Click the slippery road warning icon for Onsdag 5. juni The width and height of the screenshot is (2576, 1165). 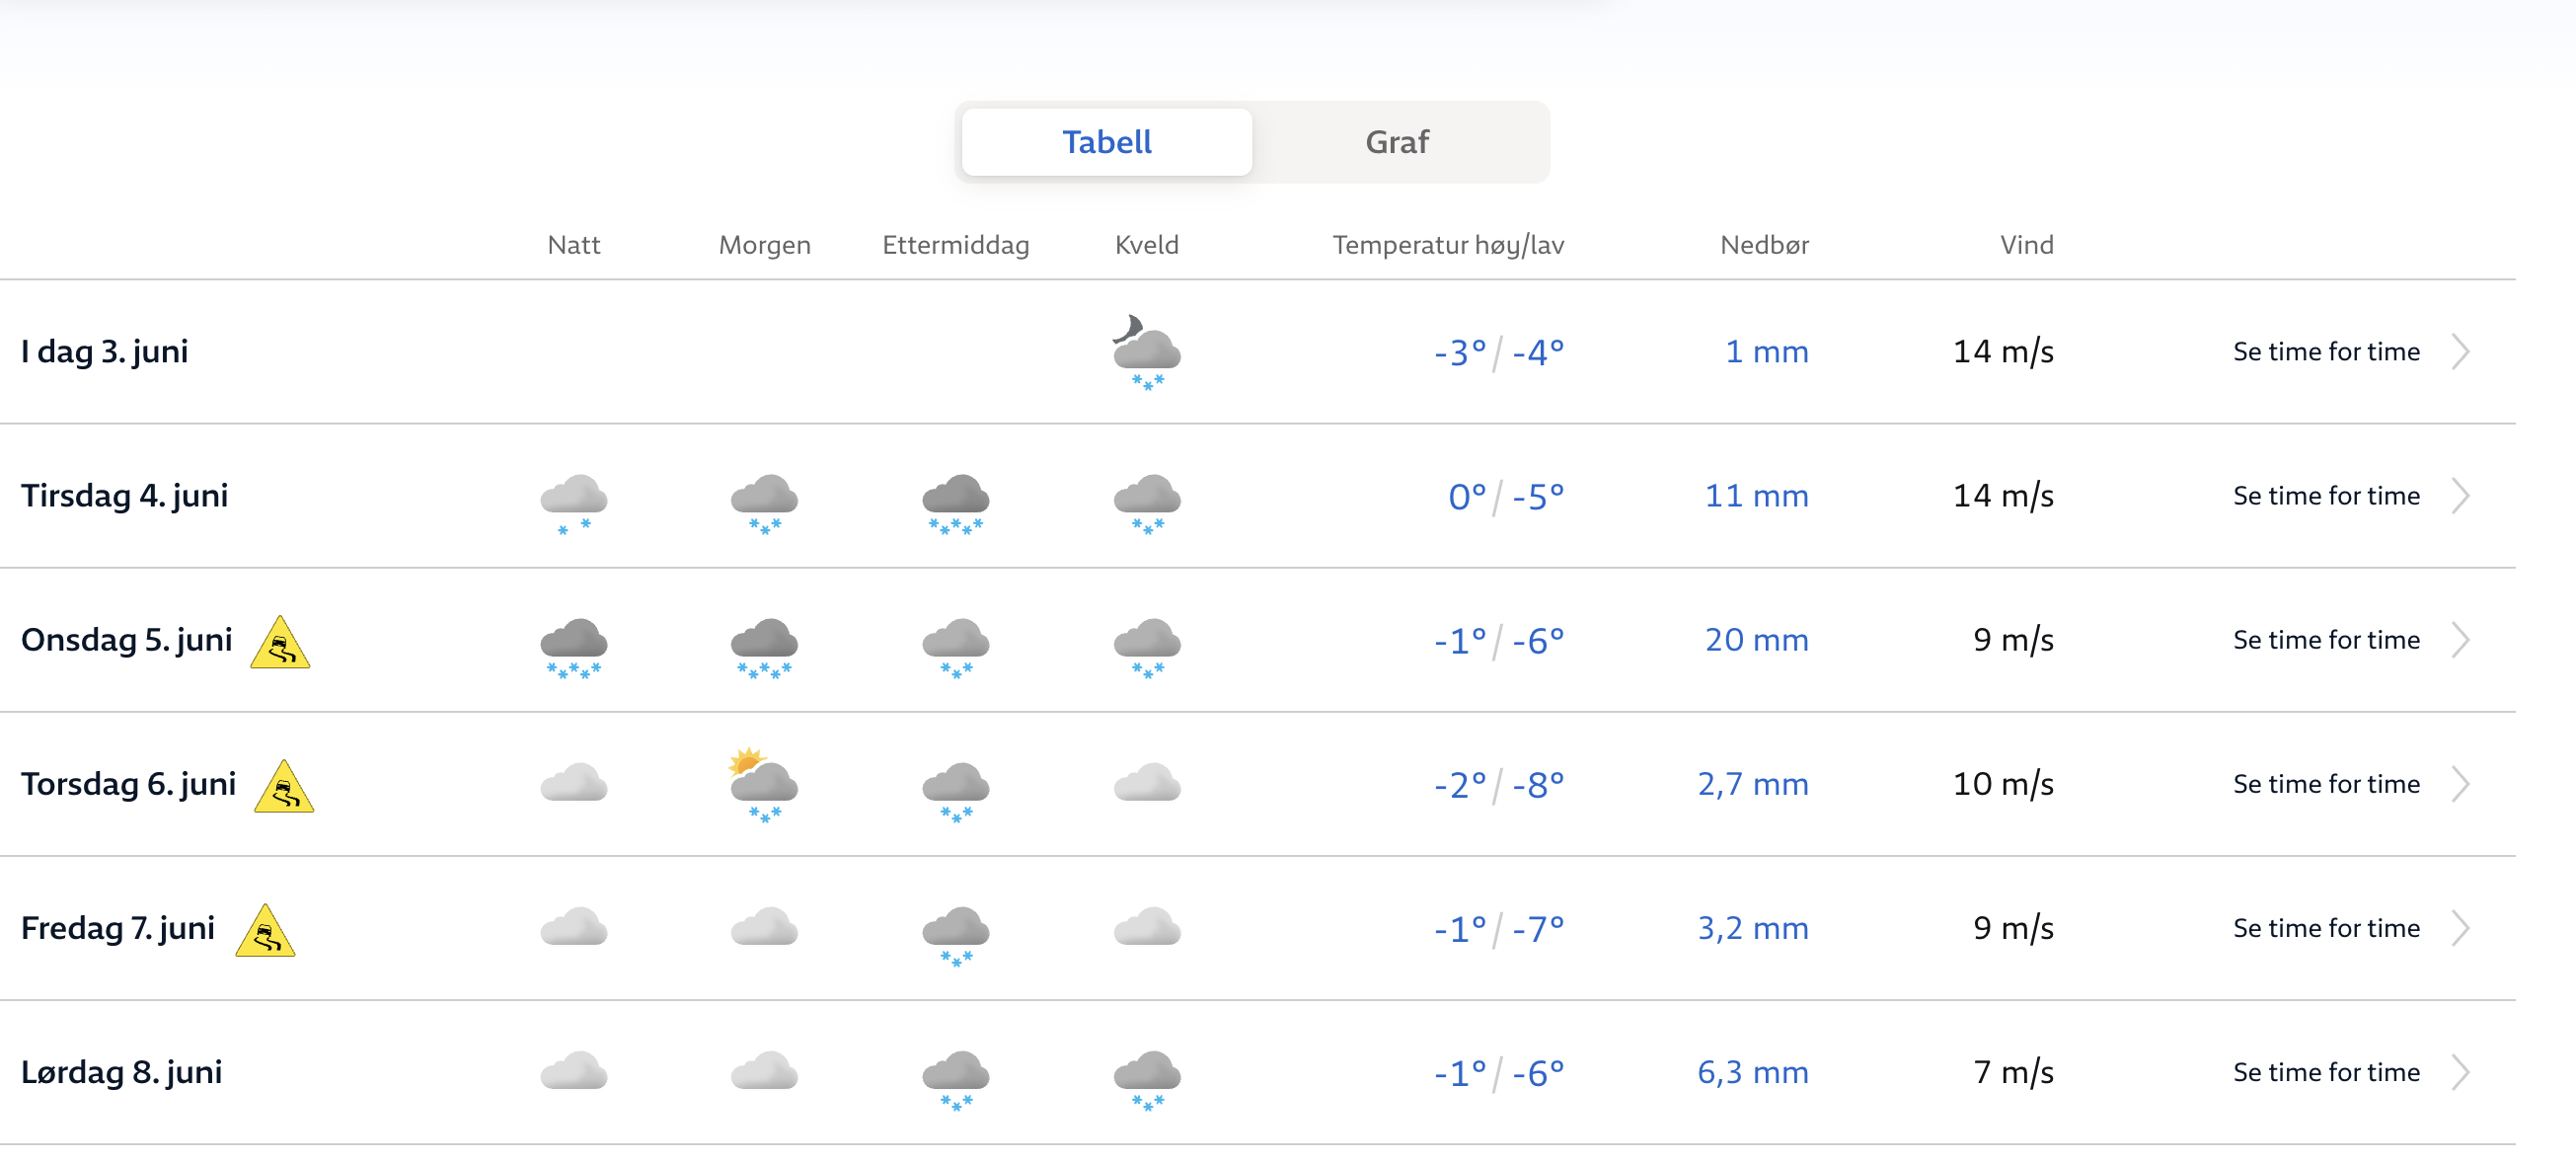click(x=280, y=643)
